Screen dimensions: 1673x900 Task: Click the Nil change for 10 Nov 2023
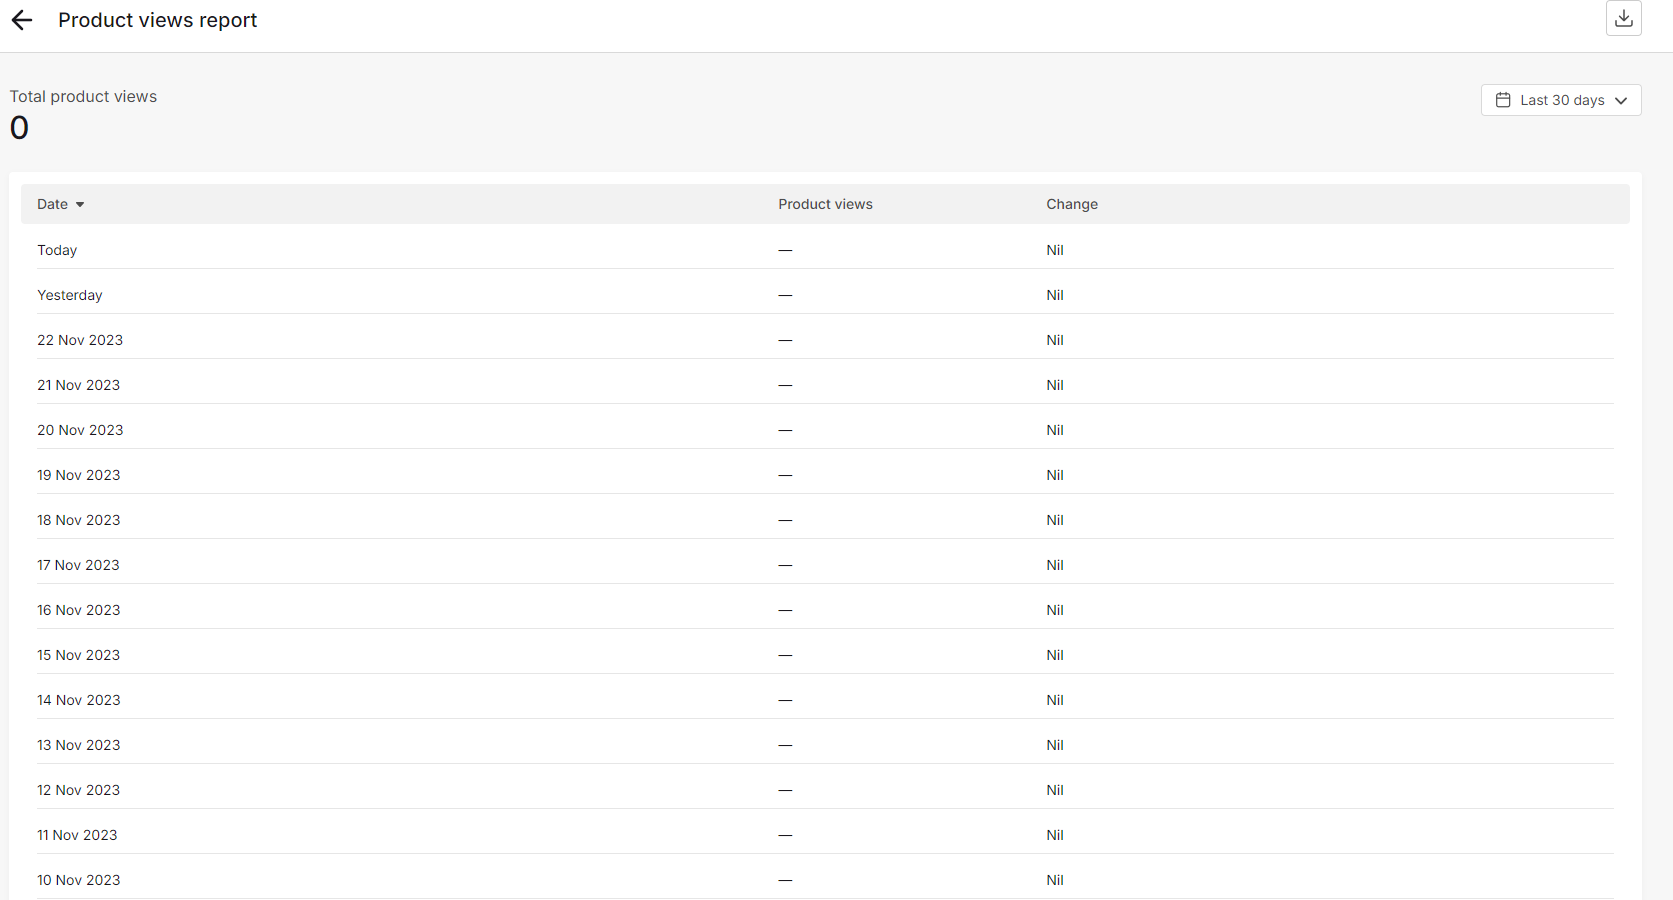point(1055,880)
